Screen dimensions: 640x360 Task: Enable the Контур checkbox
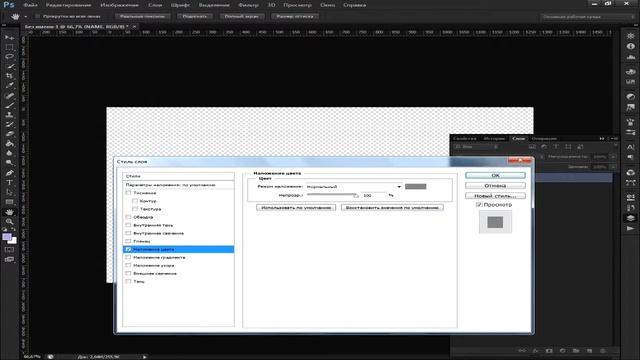pyautogui.click(x=135, y=201)
